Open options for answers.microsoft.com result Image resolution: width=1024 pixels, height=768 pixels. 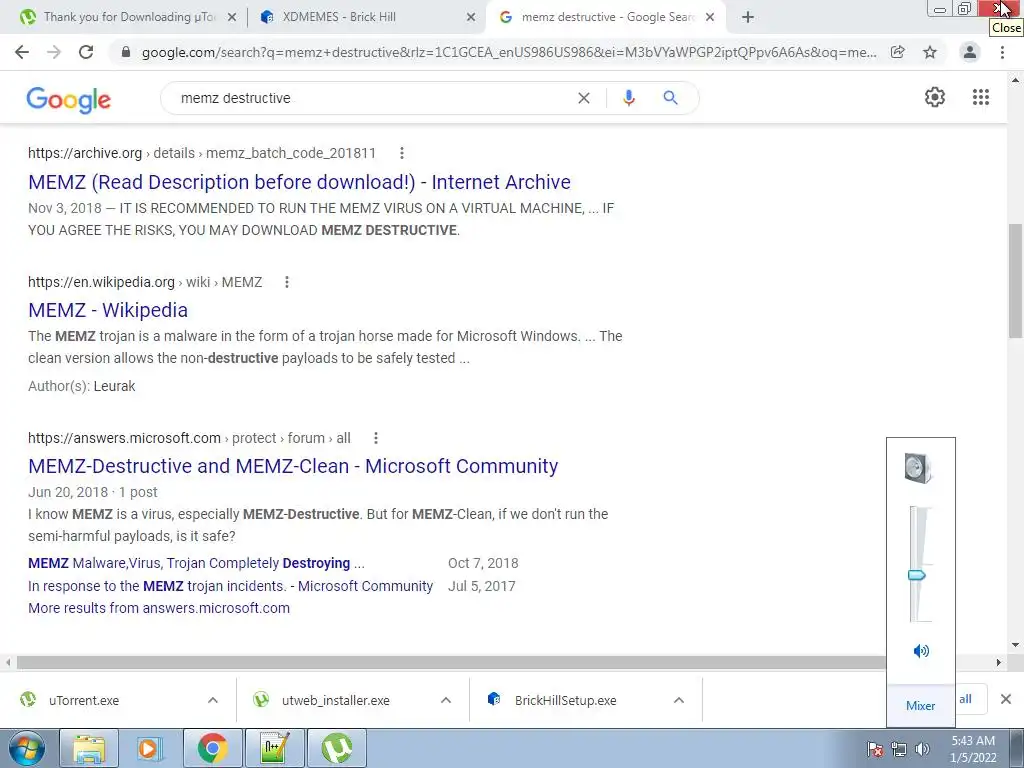point(376,438)
